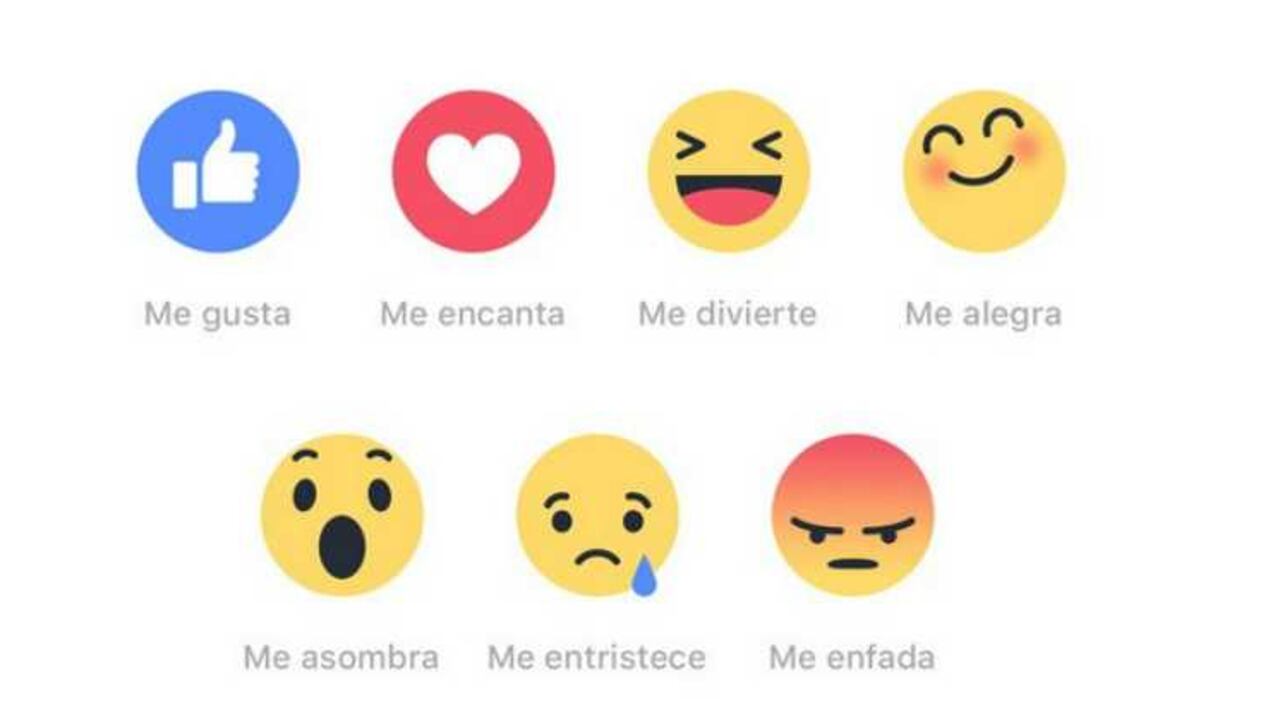Click the white heart shape inside red circle
This screenshot has width=1280, height=720.
pos(474,173)
